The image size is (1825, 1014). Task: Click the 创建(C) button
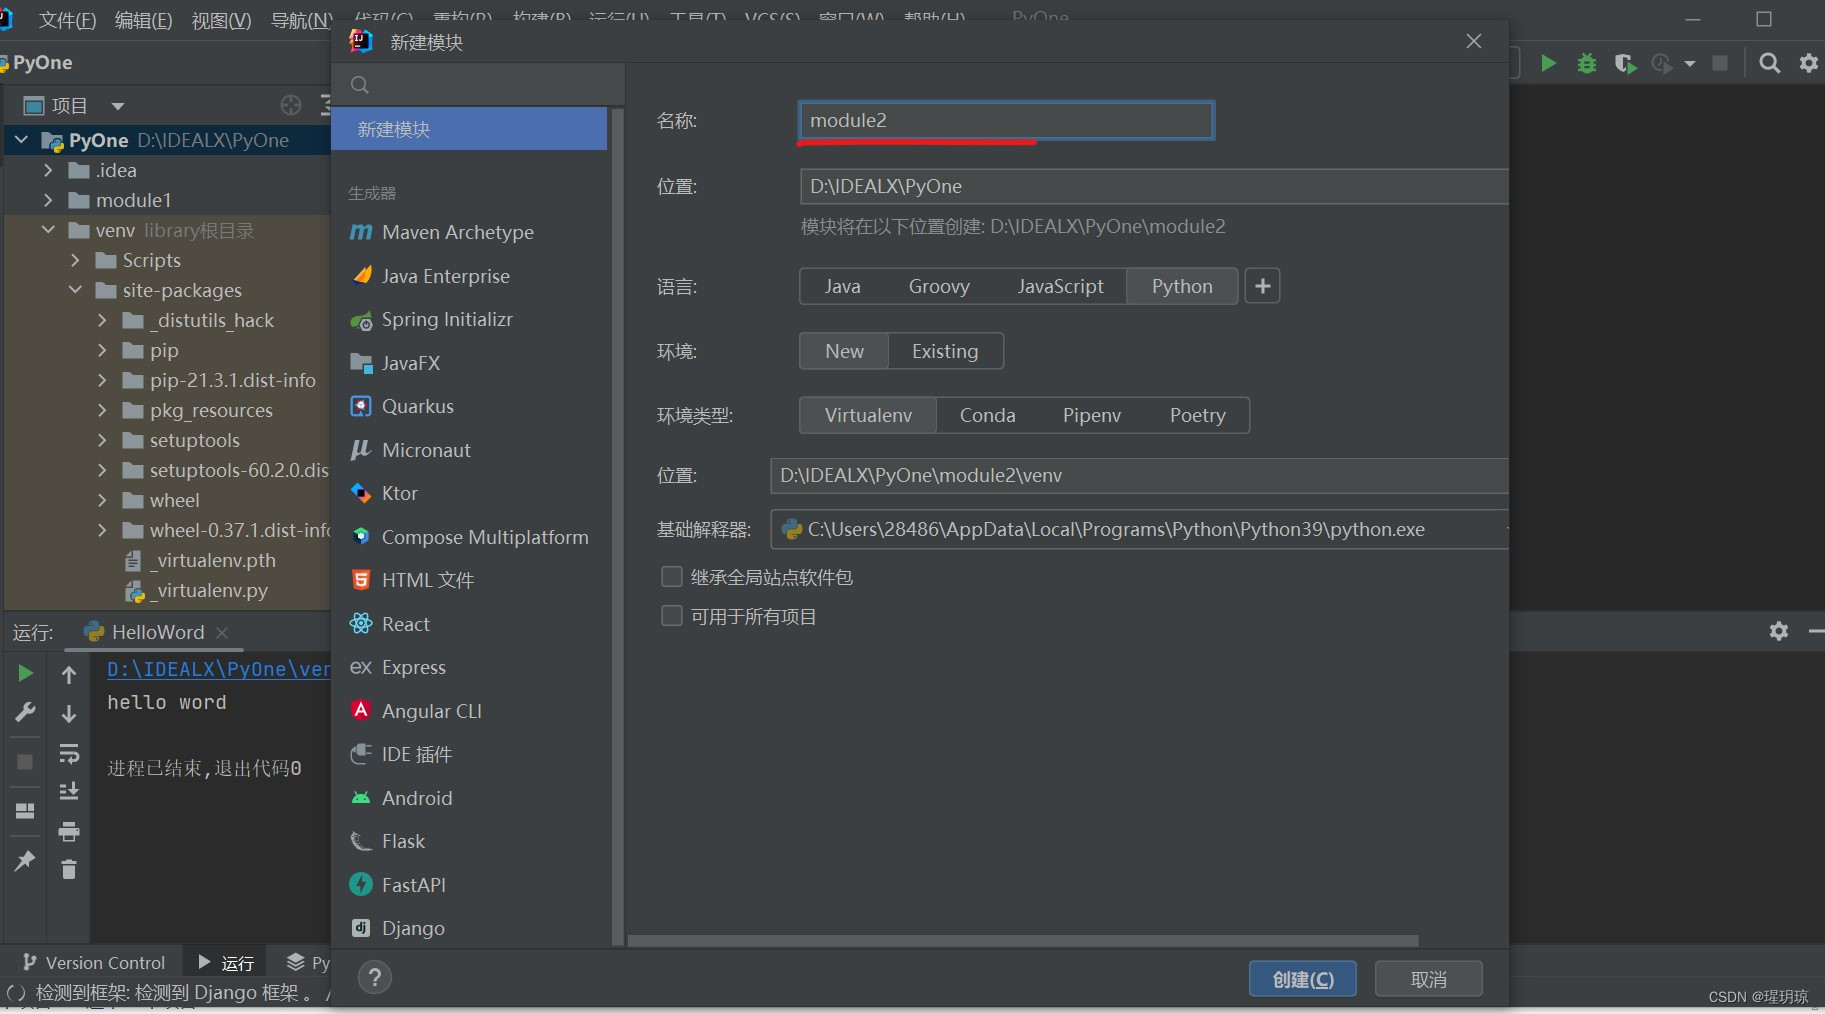1303,979
